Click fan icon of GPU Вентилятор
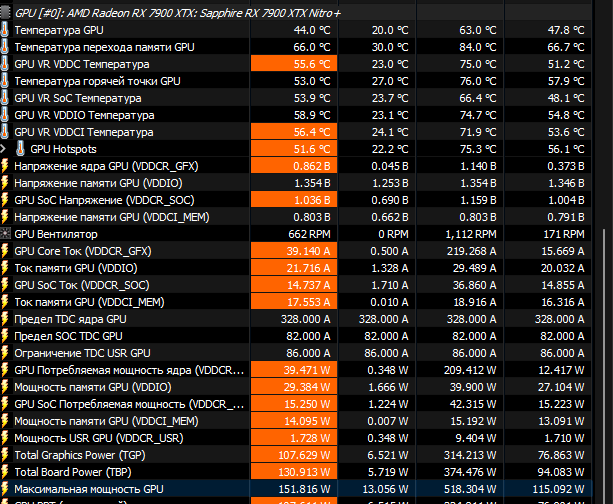 point(5,234)
